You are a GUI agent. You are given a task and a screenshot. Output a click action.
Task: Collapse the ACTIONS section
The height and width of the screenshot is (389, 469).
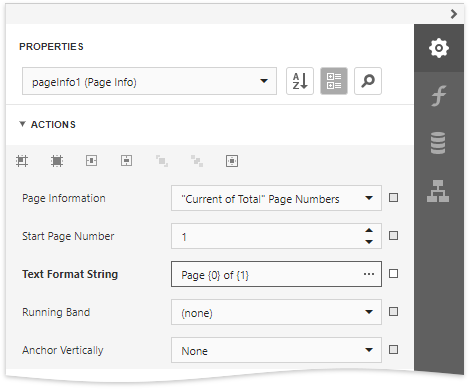tap(22, 124)
